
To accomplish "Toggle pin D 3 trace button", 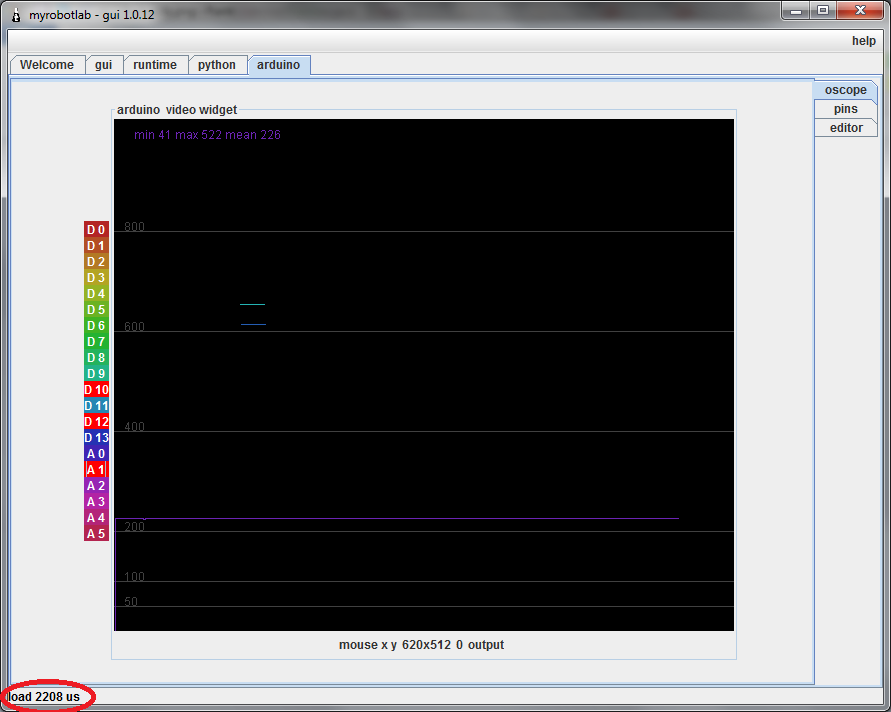I will (x=96, y=277).
